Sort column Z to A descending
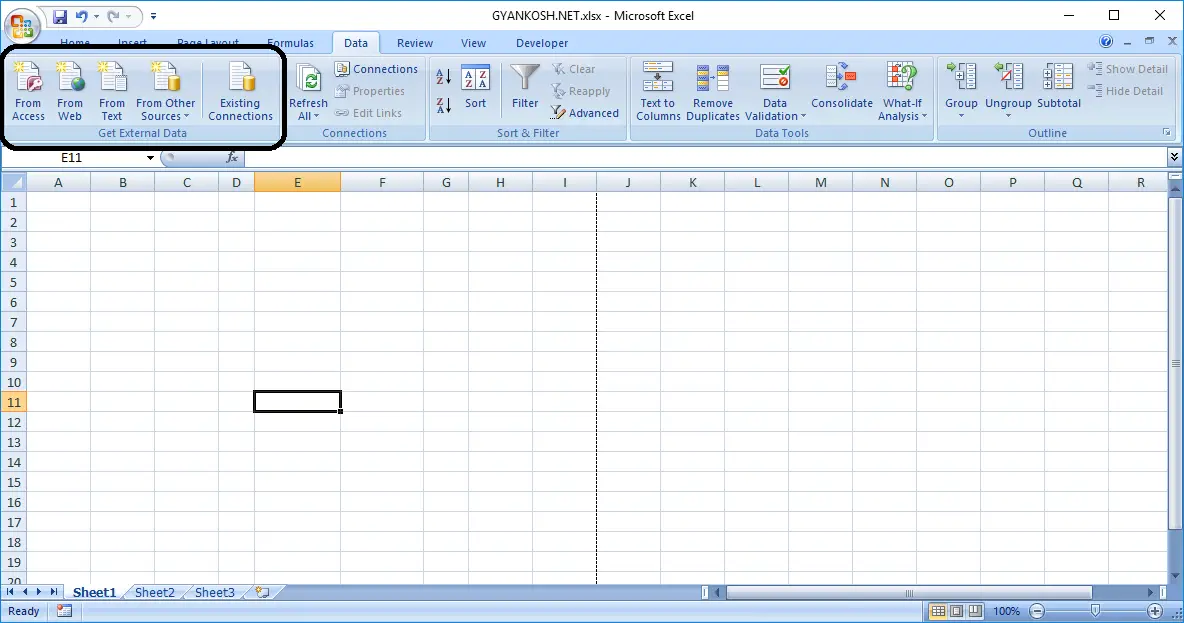1184x623 pixels. tap(444, 105)
